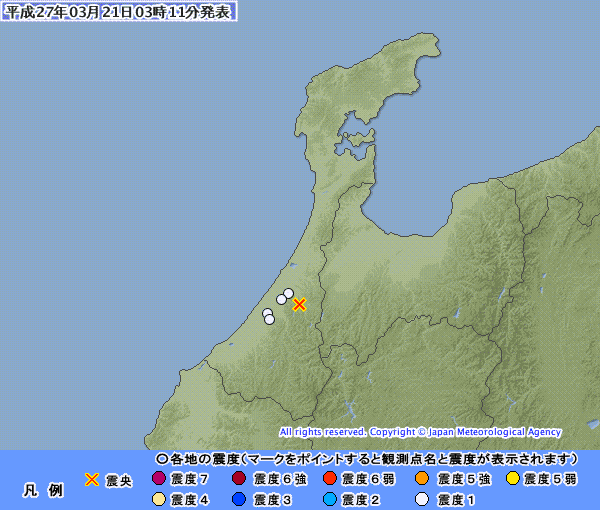Image resolution: width=600 pixels, height=510 pixels.
Task: Click the 震度6強 dark red legend circle
Action: tap(239, 478)
